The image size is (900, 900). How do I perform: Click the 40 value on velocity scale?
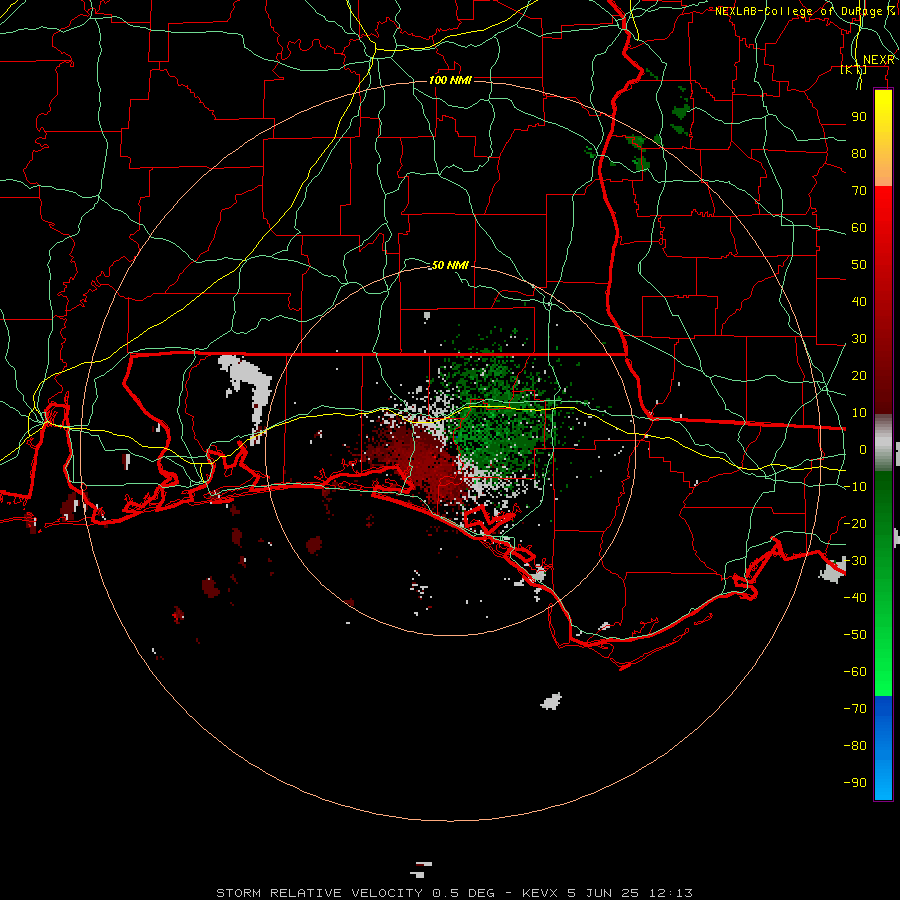[859, 302]
